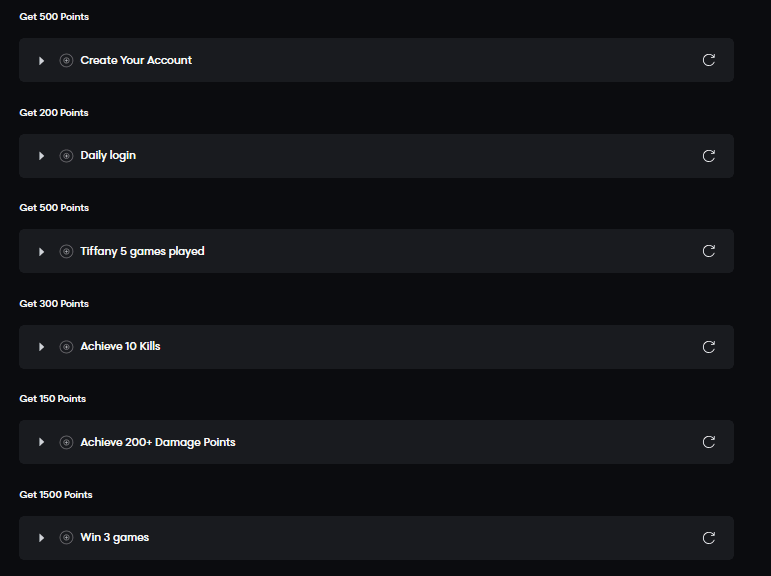771x576 pixels.
Task: Refresh the Daily login task
Action: [x=709, y=156]
